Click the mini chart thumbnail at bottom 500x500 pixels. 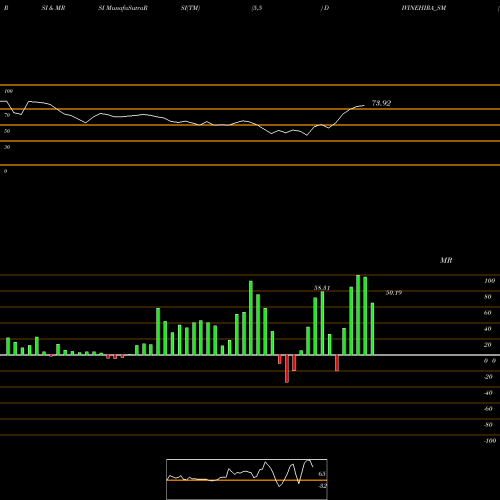[x=247, y=479]
